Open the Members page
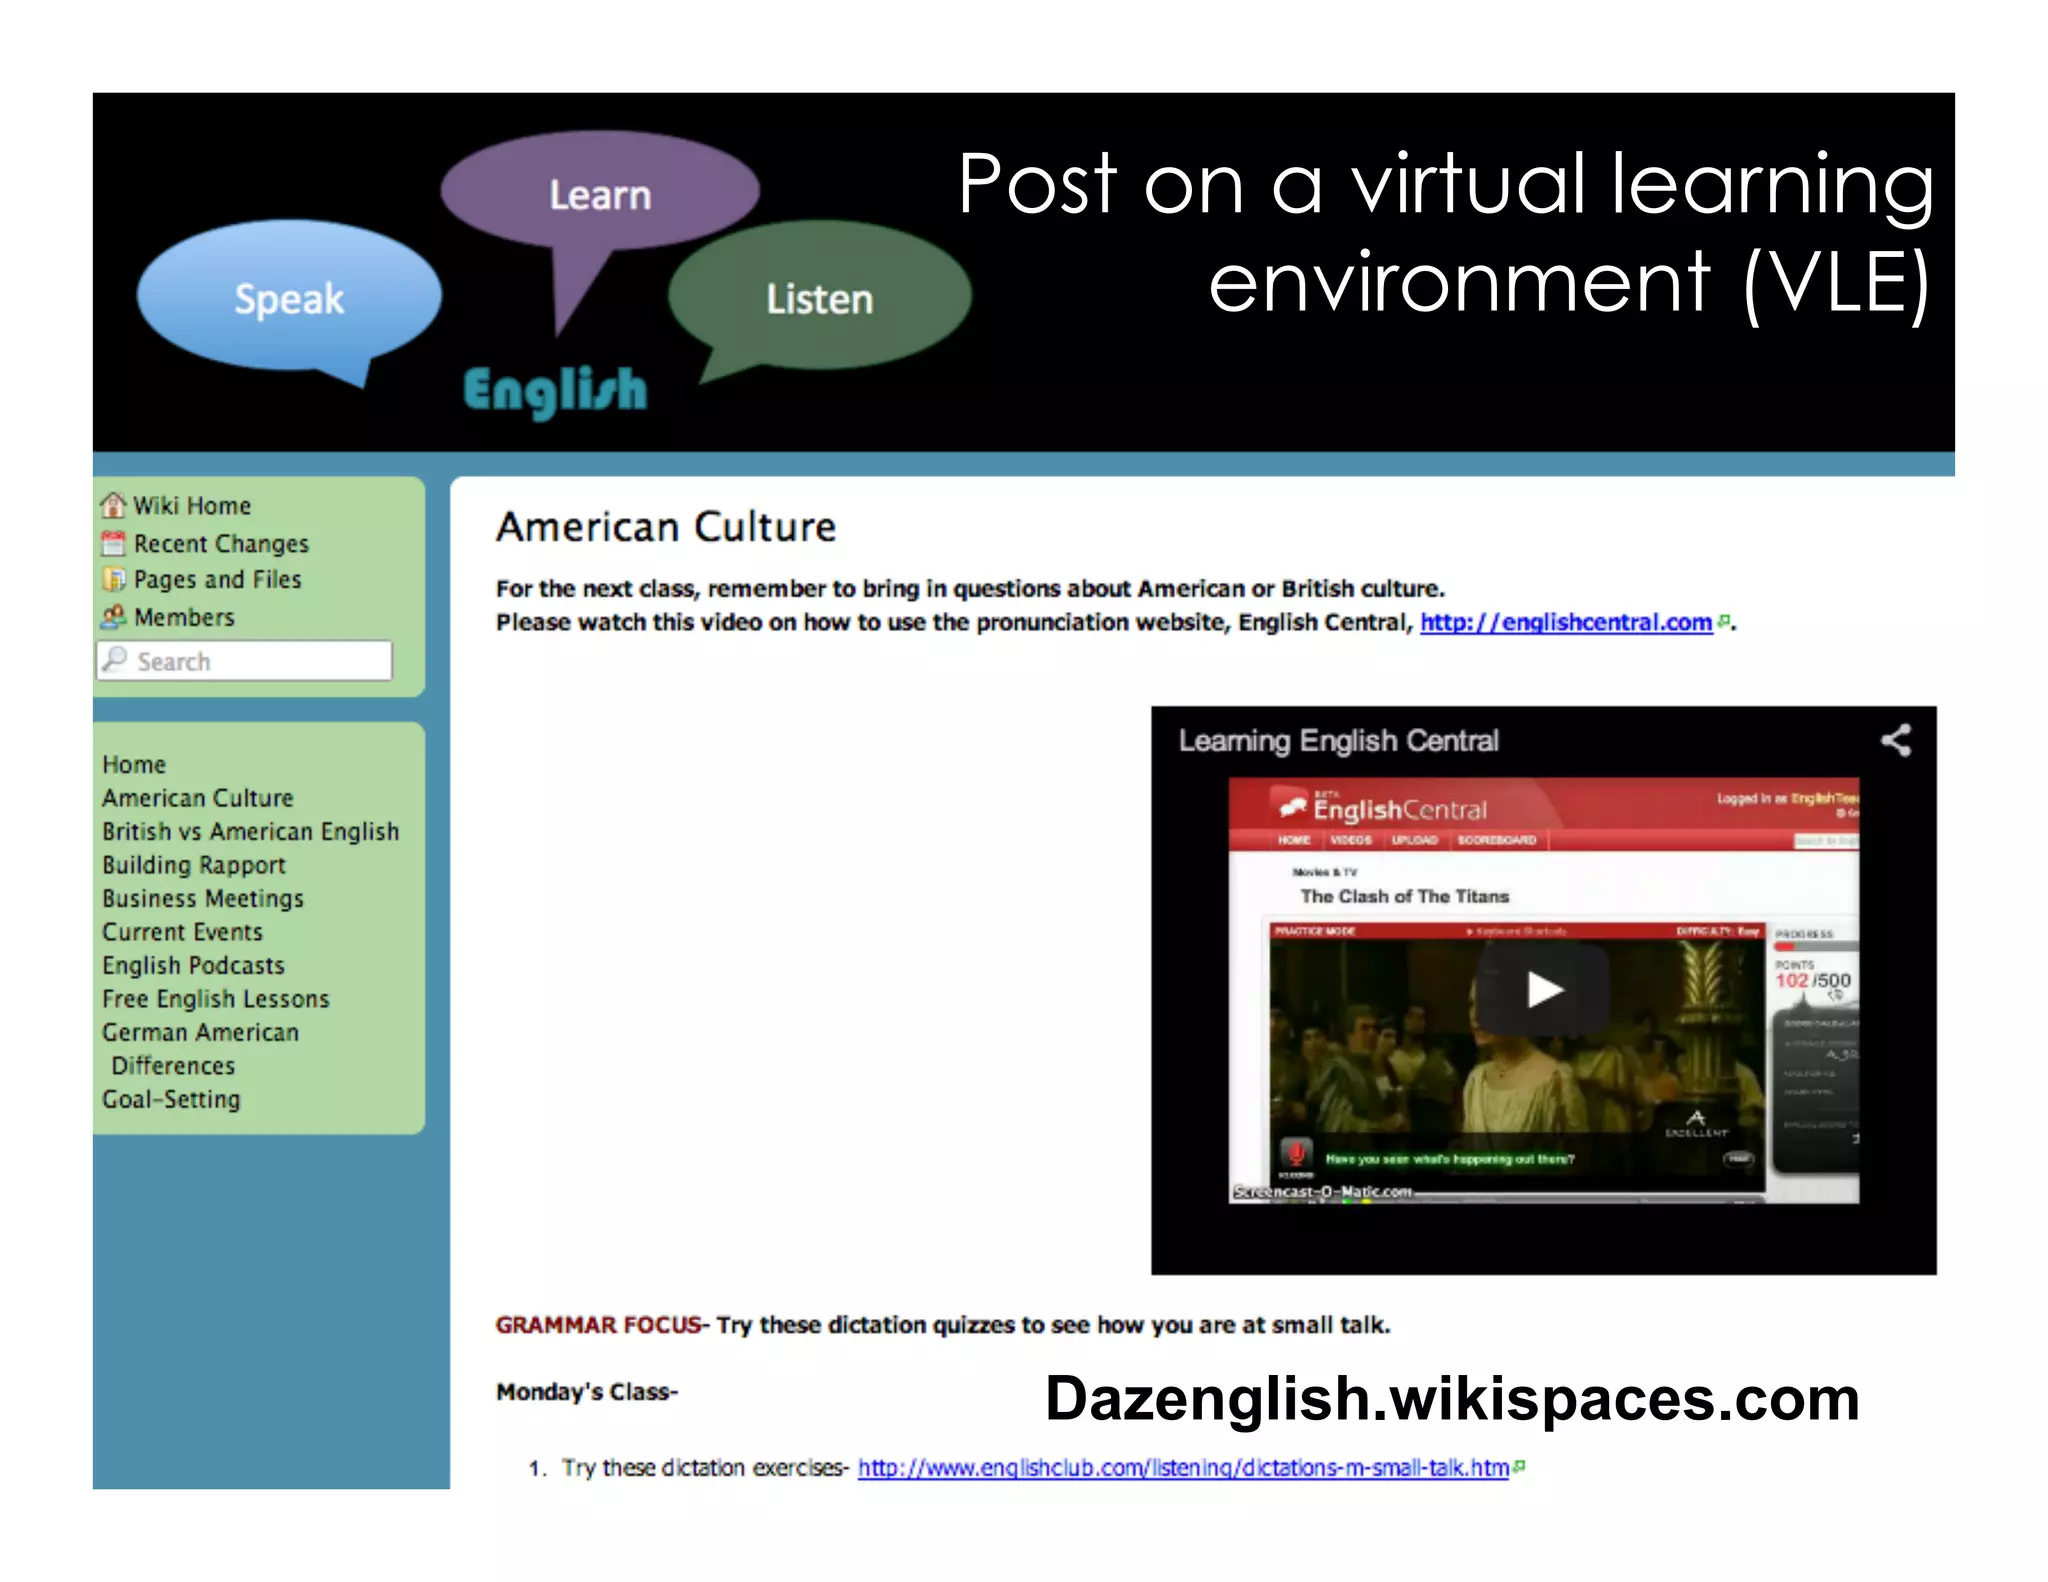 pyautogui.click(x=184, y=617)
